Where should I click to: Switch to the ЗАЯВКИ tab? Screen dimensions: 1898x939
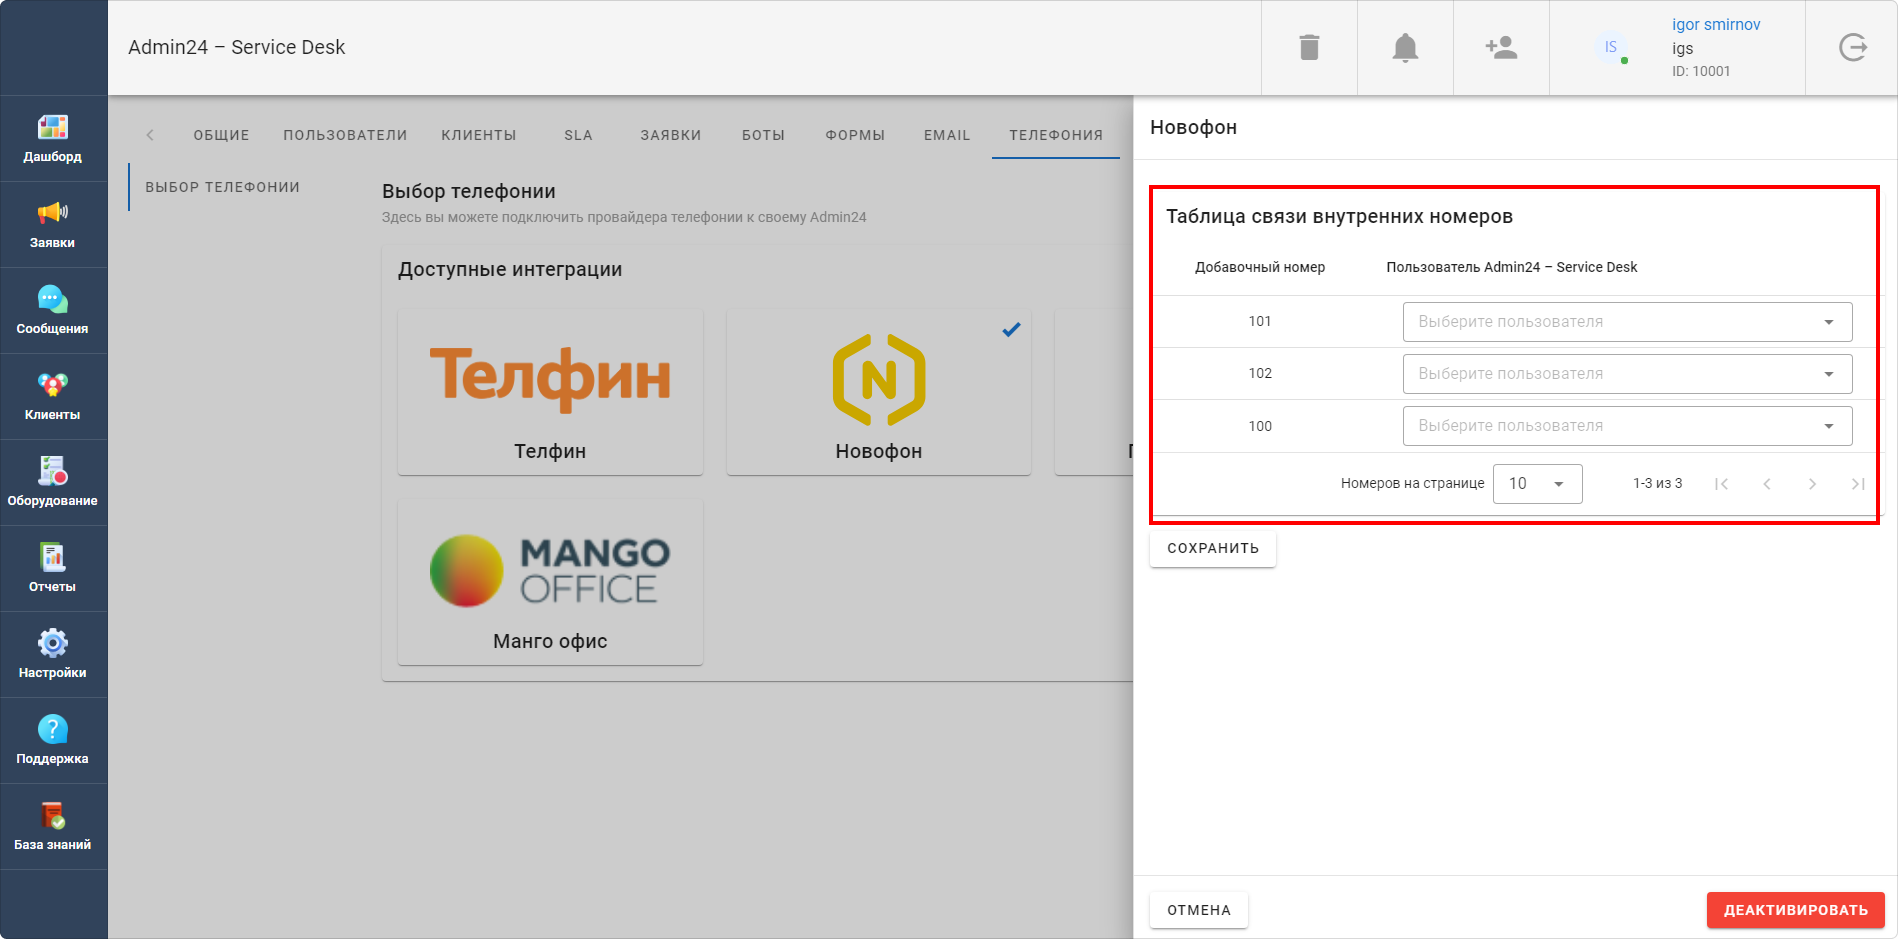click(x=671, y=135)
